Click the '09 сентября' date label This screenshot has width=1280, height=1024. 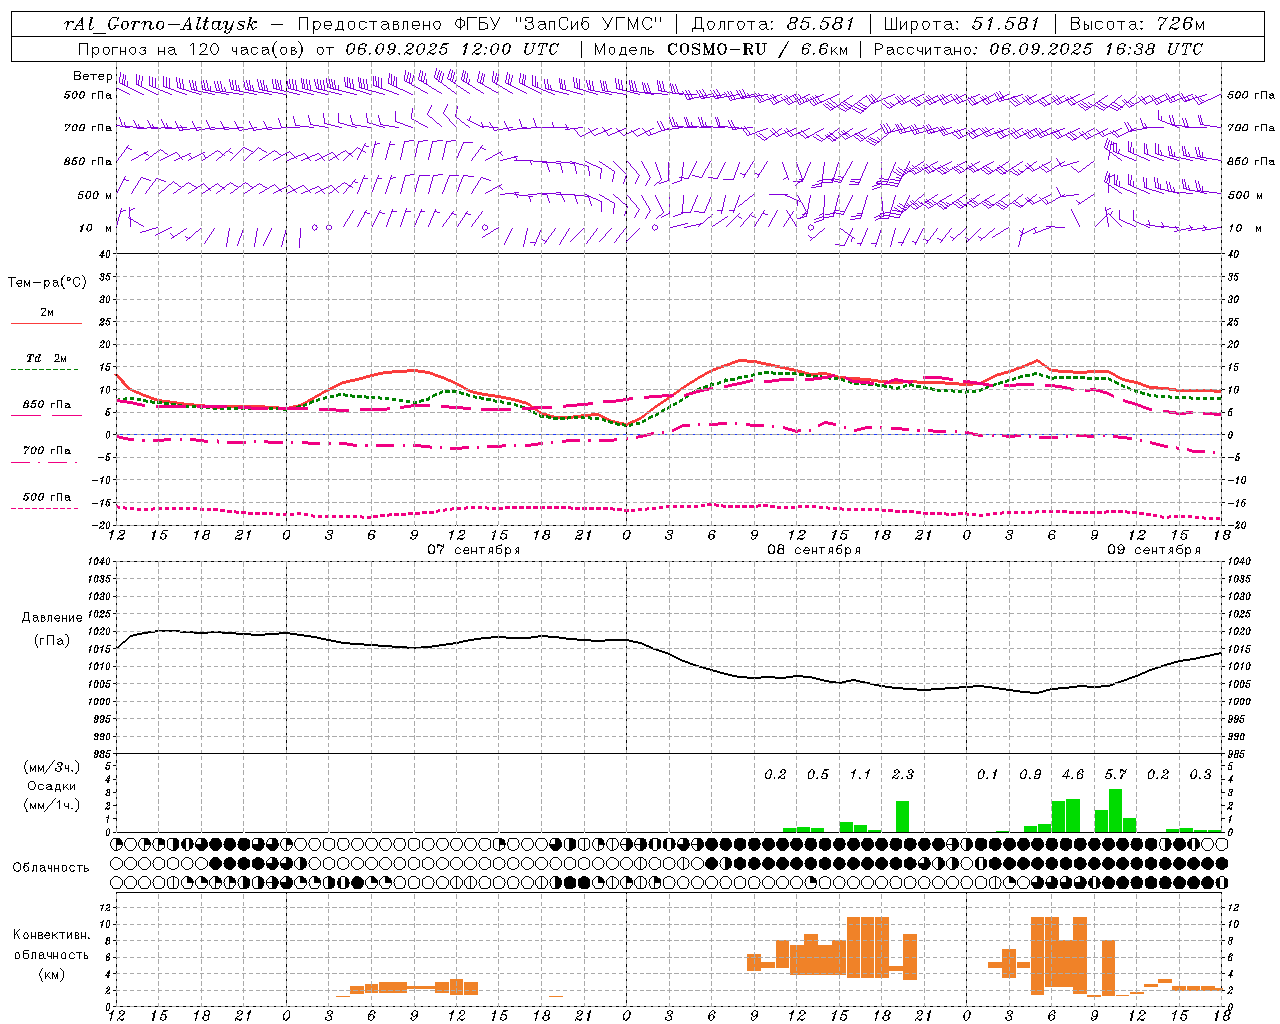pyautogui.click(x=1154, y=550)
